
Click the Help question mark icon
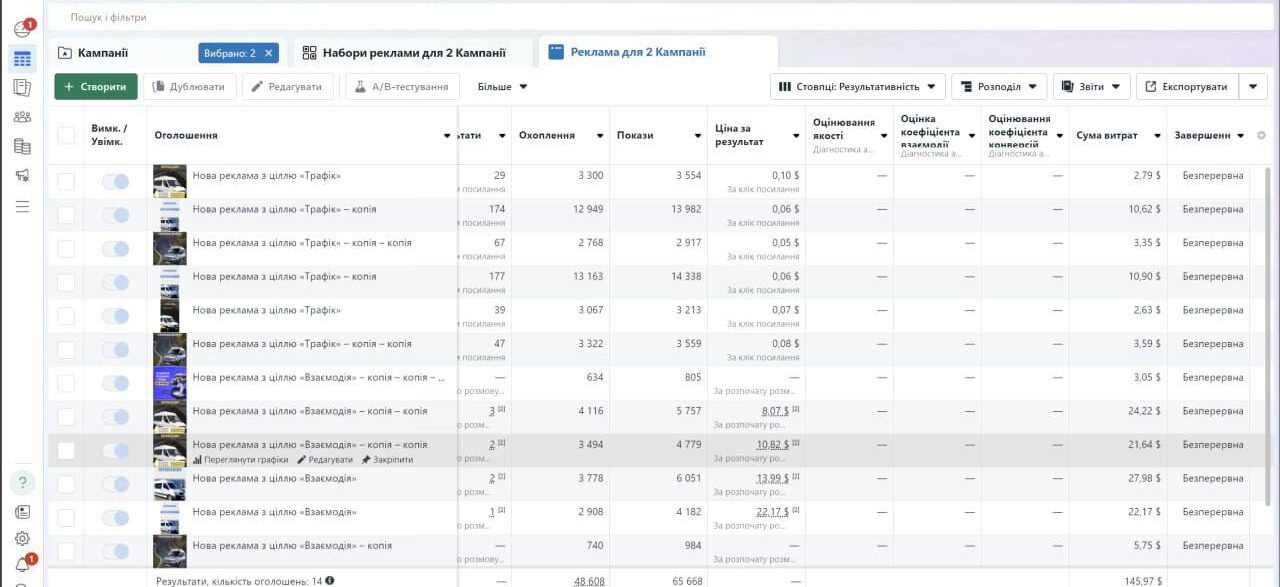(x=22, y=484)
